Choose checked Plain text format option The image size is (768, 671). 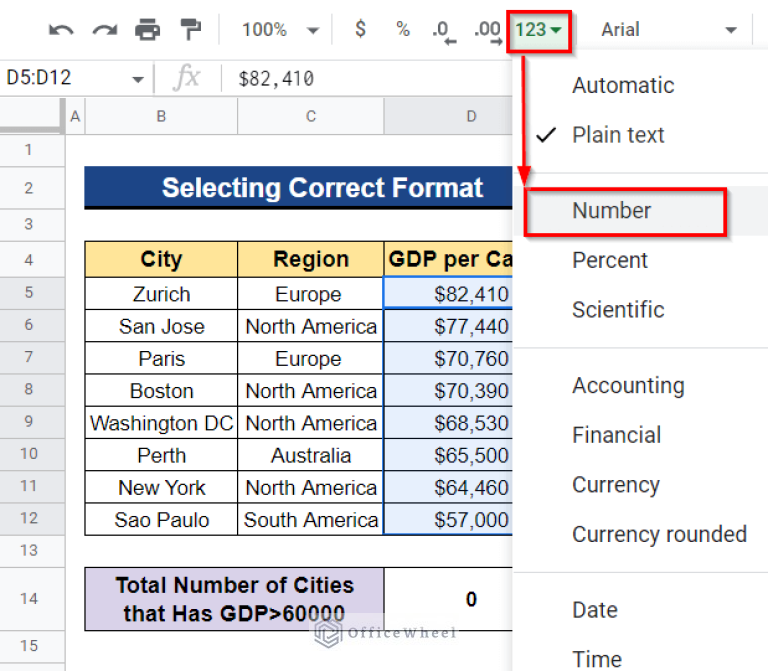(641, 135)
